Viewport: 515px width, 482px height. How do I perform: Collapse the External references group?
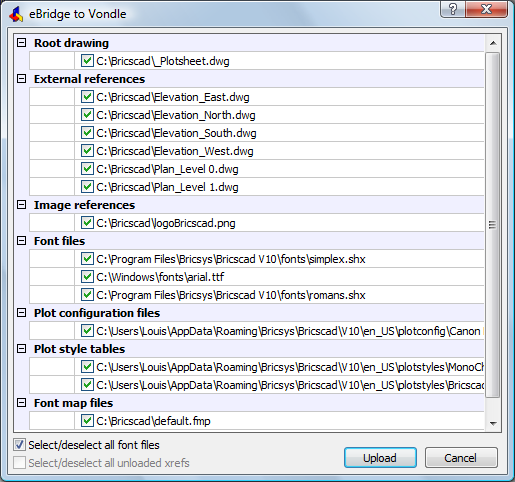pyautogui.click(x=22, y=79)
